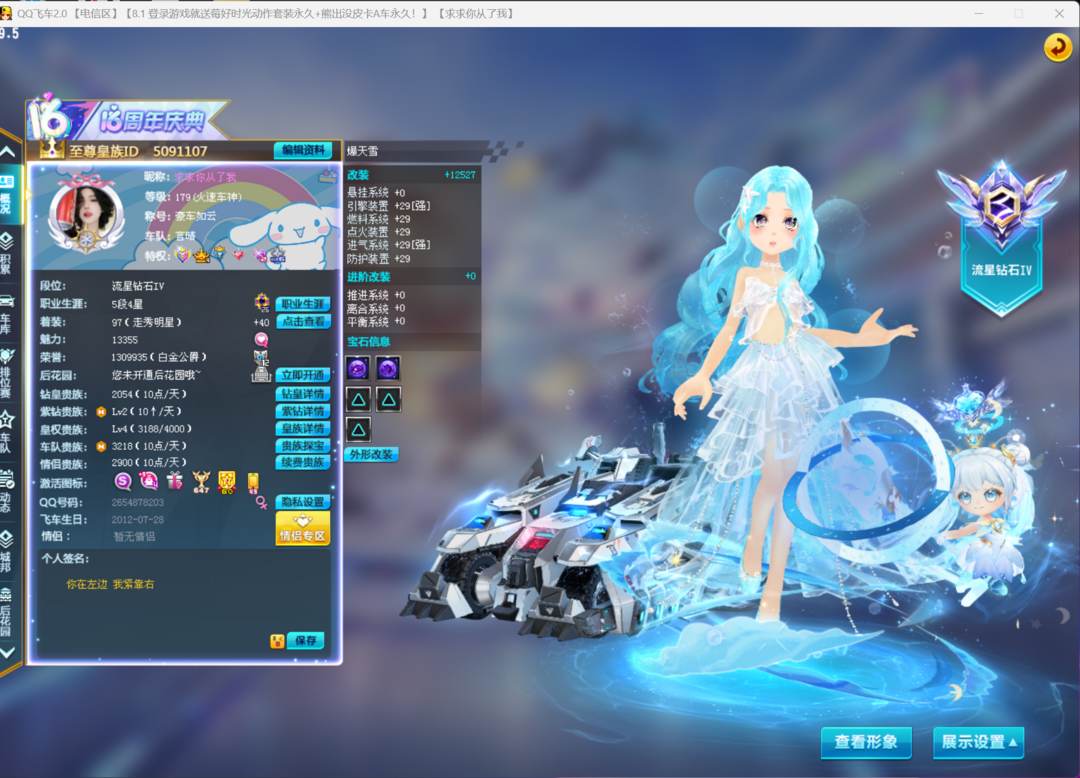Click the second empty triangle gem slot

click(x=388, y=399)
